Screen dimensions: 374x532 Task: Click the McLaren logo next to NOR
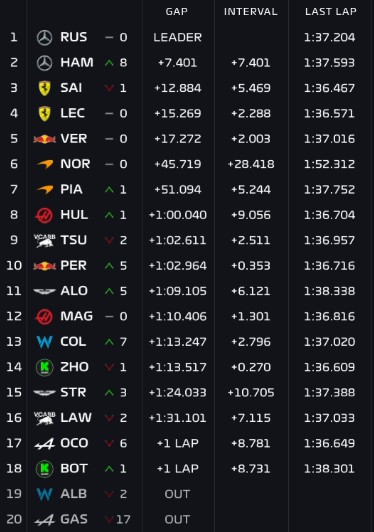point(45,164)
